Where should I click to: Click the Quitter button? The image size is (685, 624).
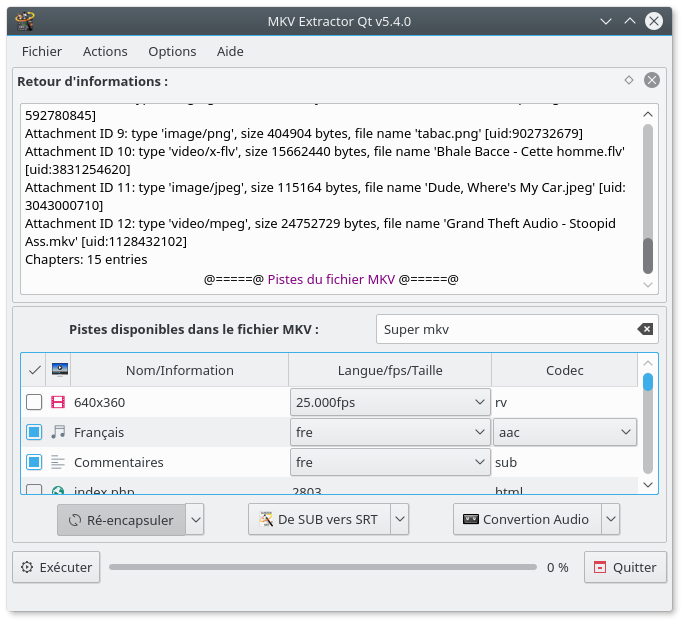pyautogui.click(x=625, y=567)
